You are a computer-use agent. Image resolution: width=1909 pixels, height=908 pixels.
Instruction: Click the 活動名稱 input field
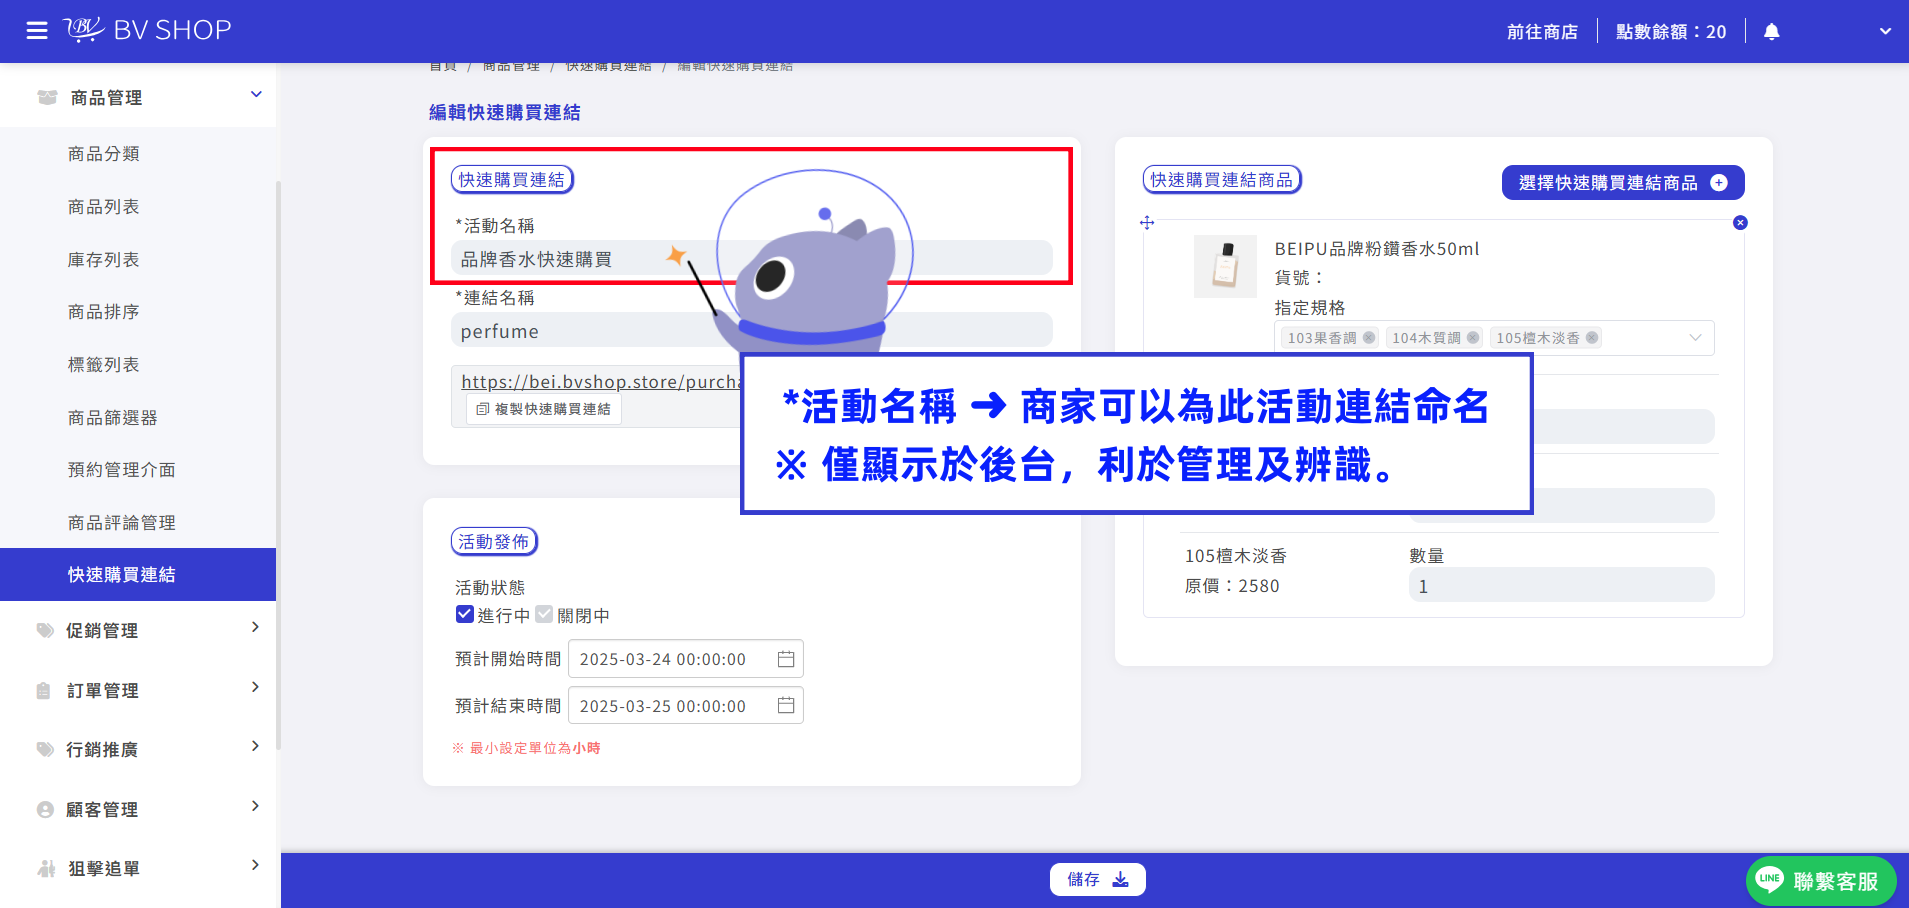point(752,258)
